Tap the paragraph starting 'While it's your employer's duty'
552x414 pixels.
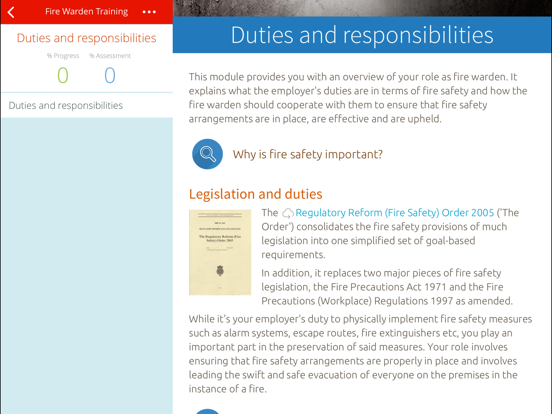point(360,354)
